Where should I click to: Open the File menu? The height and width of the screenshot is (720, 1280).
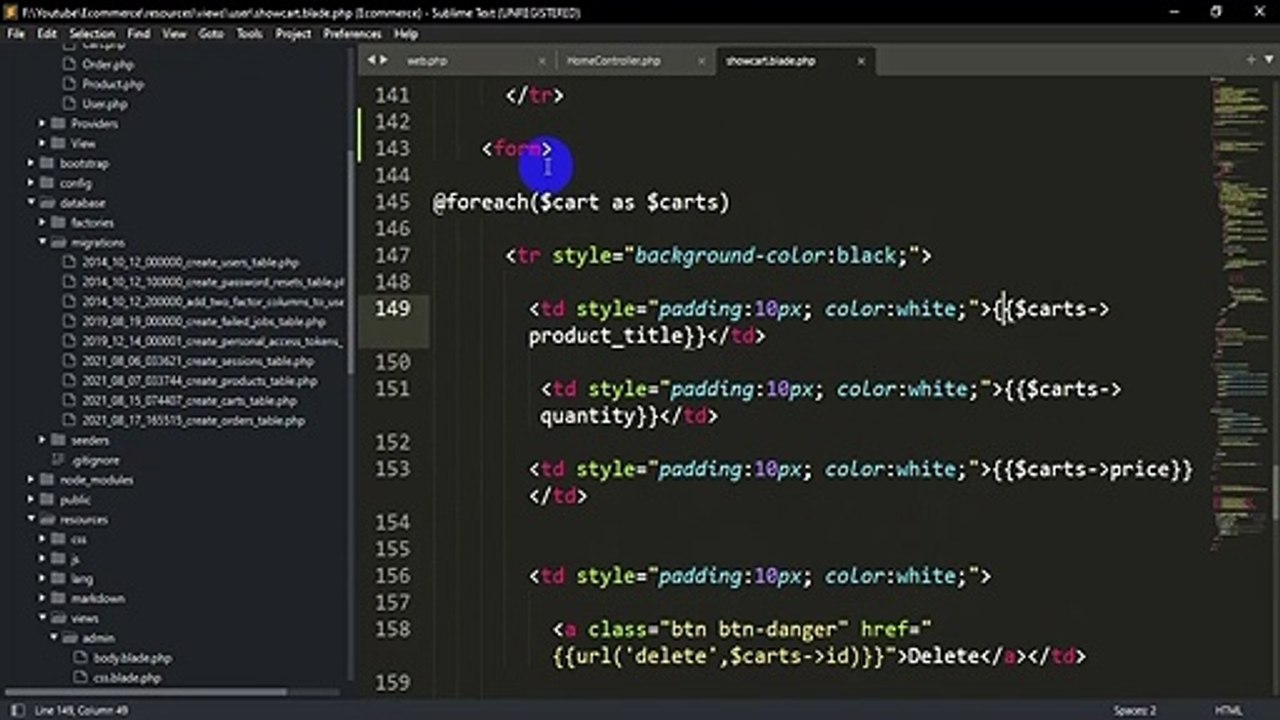[16, 34]
